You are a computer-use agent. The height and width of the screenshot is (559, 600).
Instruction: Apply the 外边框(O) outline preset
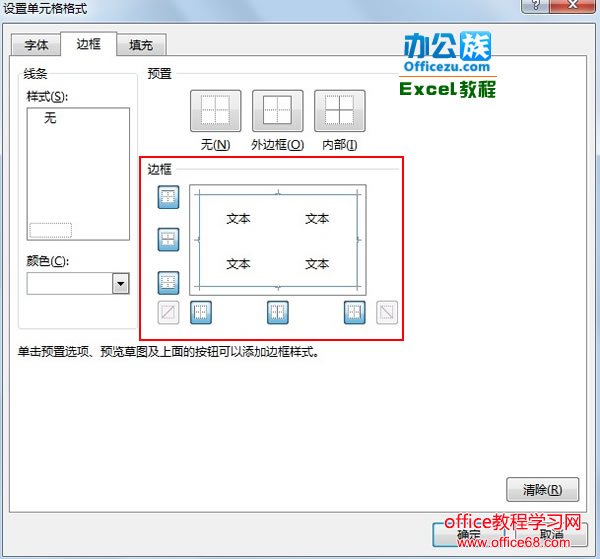277,111
